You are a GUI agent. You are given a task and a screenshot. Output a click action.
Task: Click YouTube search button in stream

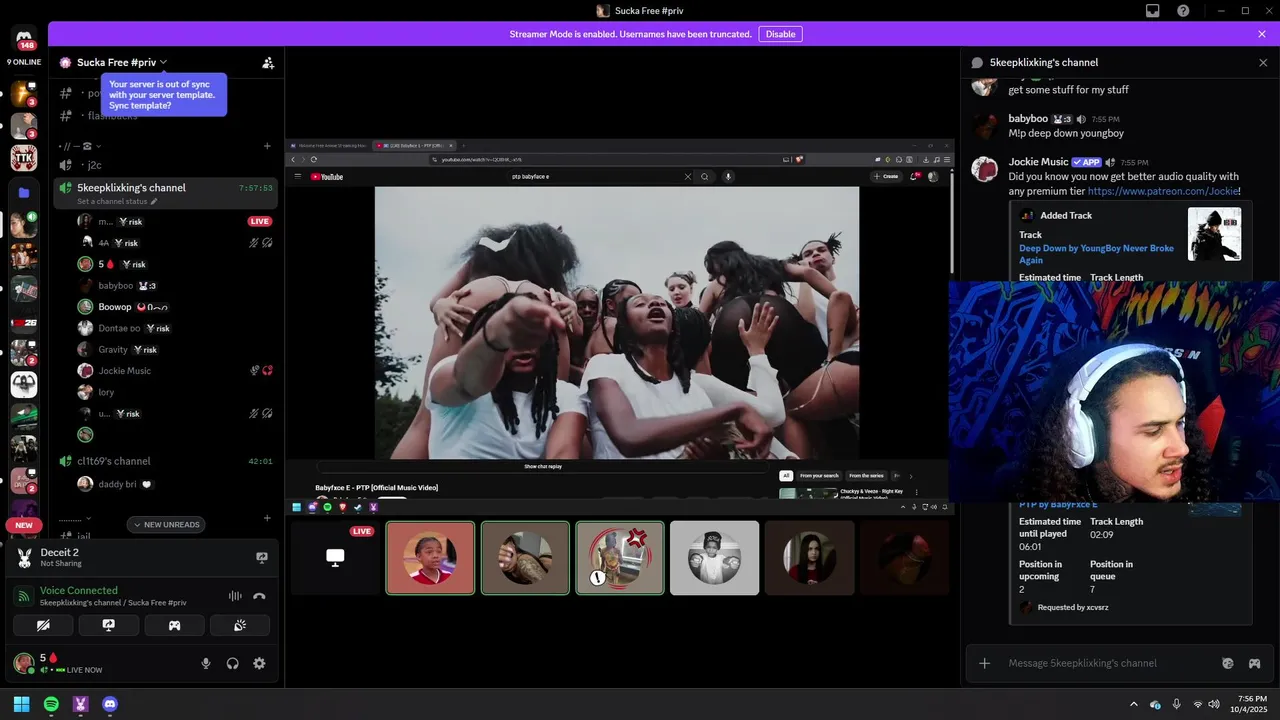coord(704,177)
